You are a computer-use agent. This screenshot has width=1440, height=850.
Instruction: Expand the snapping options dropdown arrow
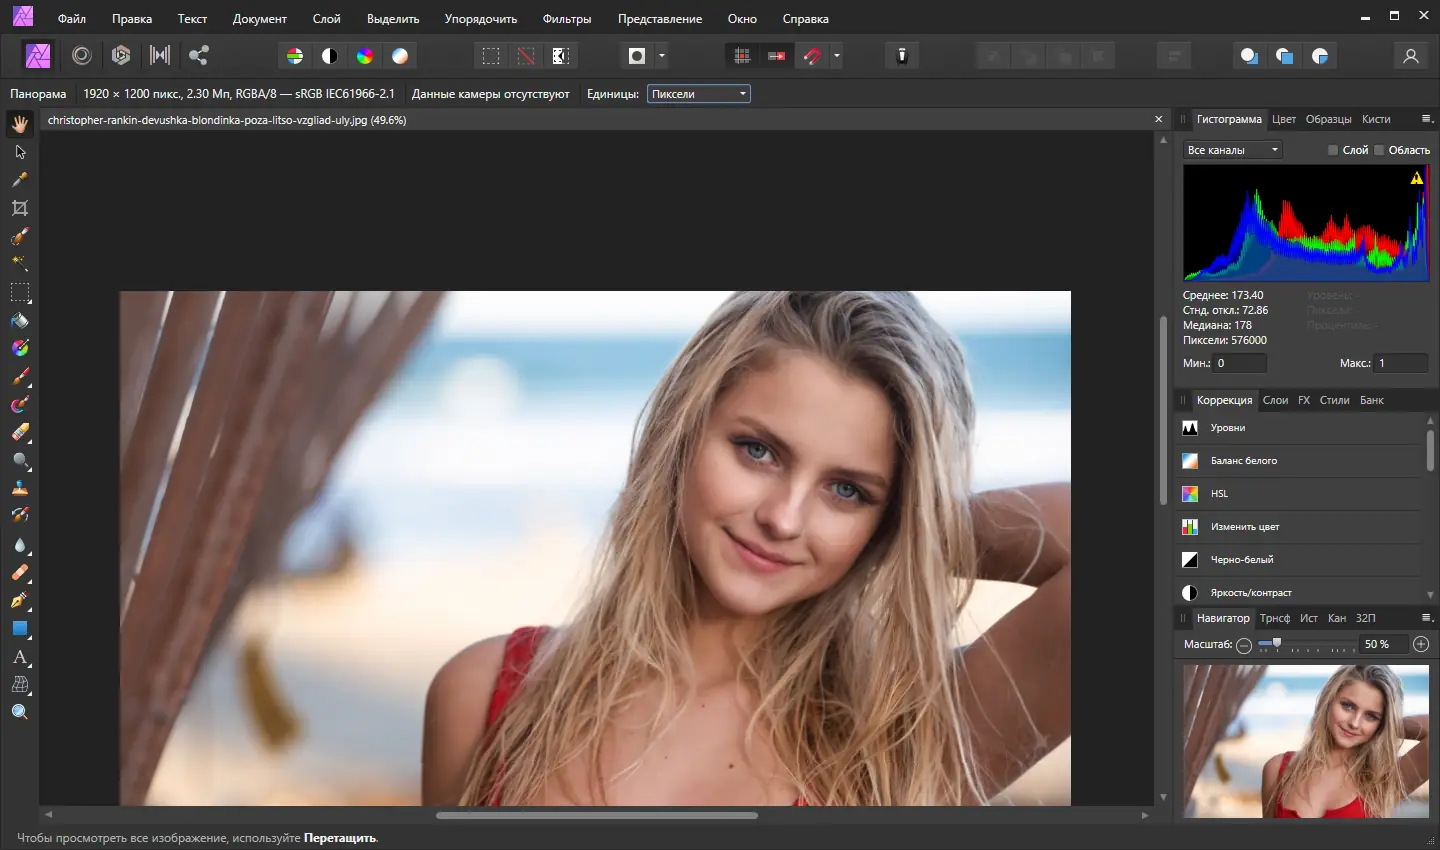coord(837,56)
